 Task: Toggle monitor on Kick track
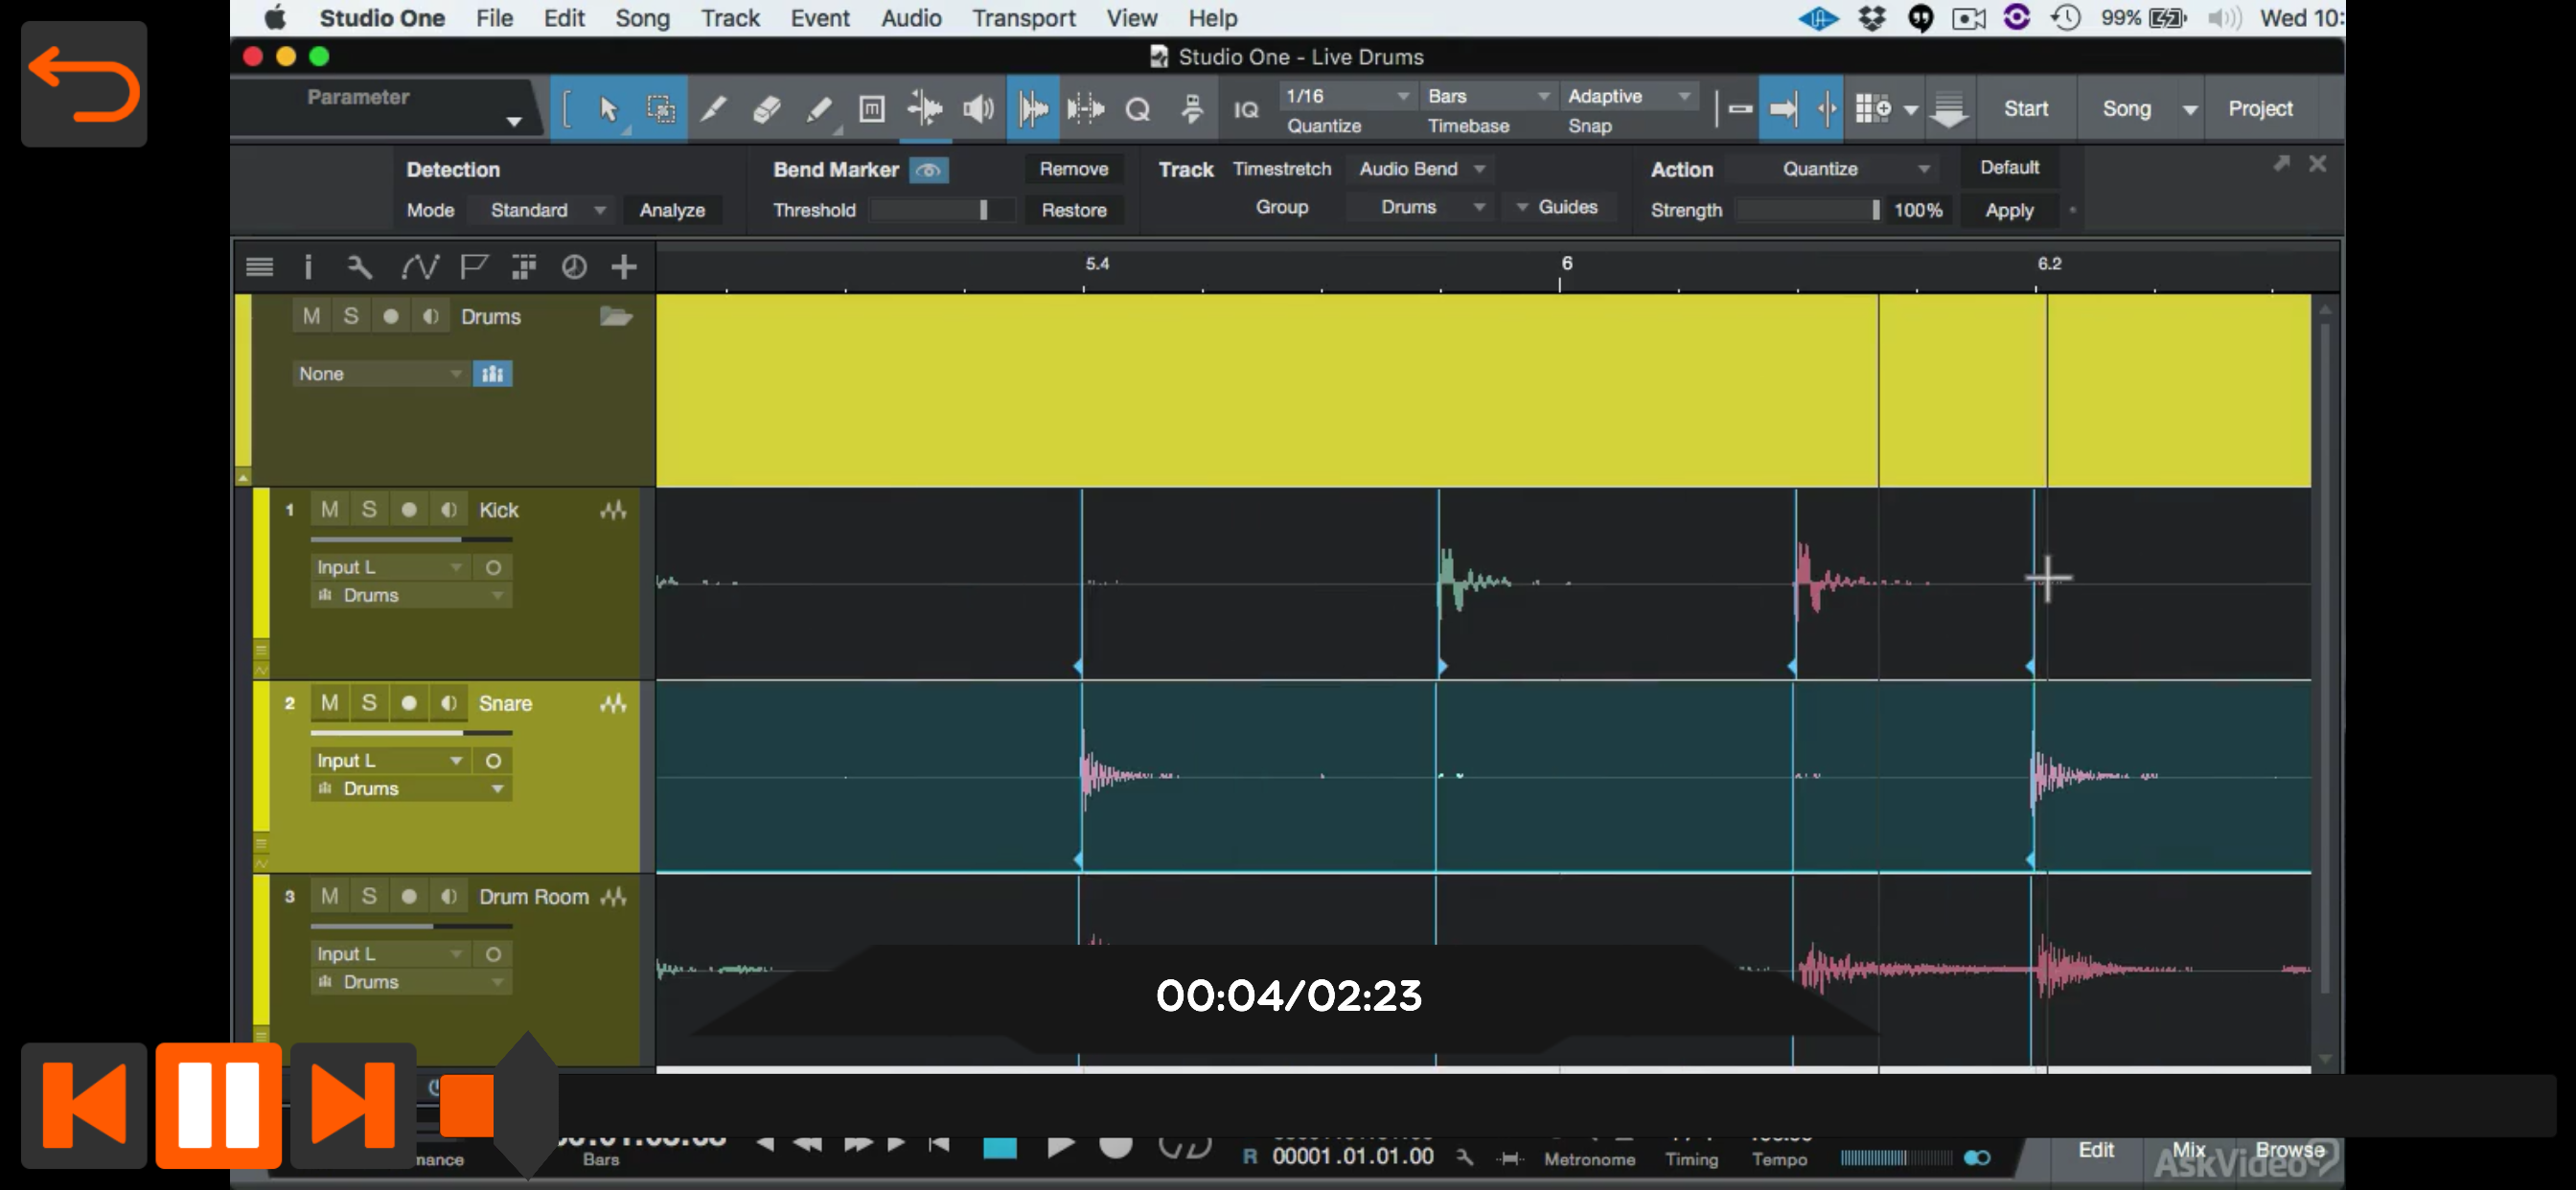(449, 510)
